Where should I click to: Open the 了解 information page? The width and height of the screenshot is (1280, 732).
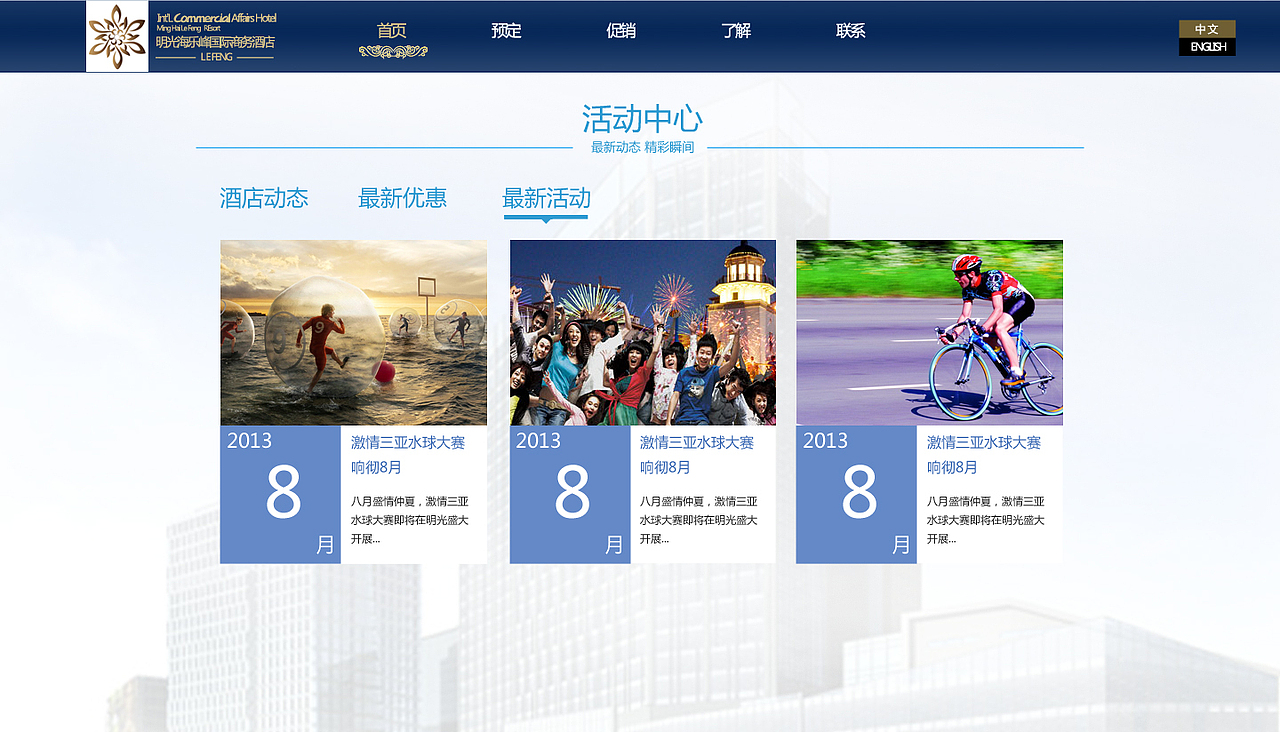[x=736, y=30]
